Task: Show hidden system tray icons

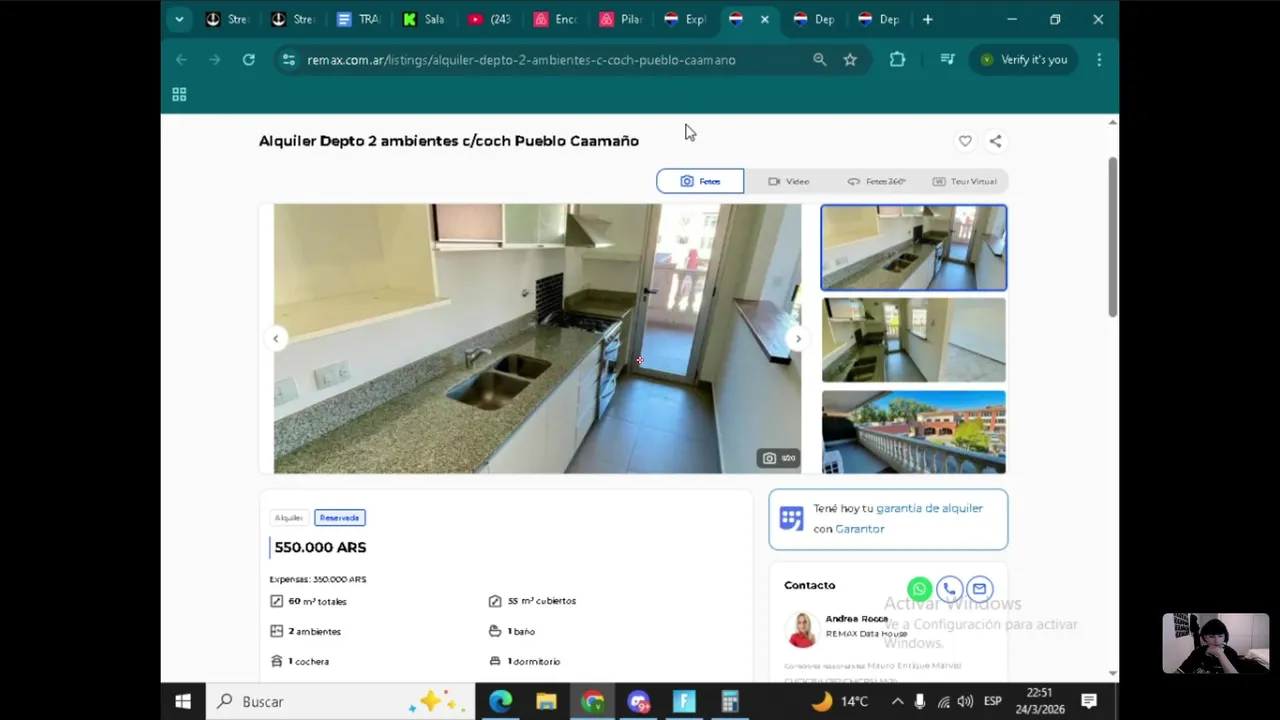Action: (x=897, y=701)
